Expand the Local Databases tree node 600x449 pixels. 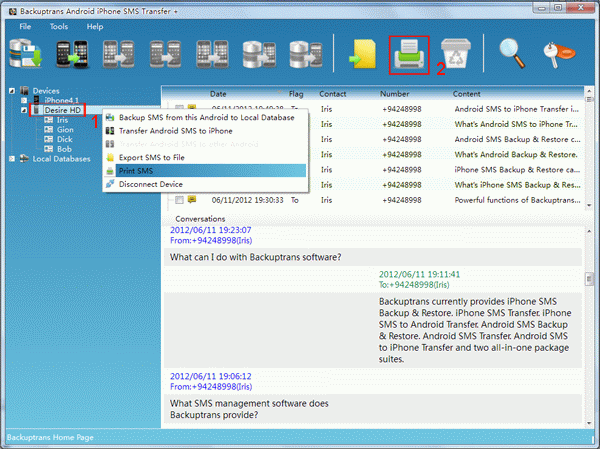coord(12,158)
